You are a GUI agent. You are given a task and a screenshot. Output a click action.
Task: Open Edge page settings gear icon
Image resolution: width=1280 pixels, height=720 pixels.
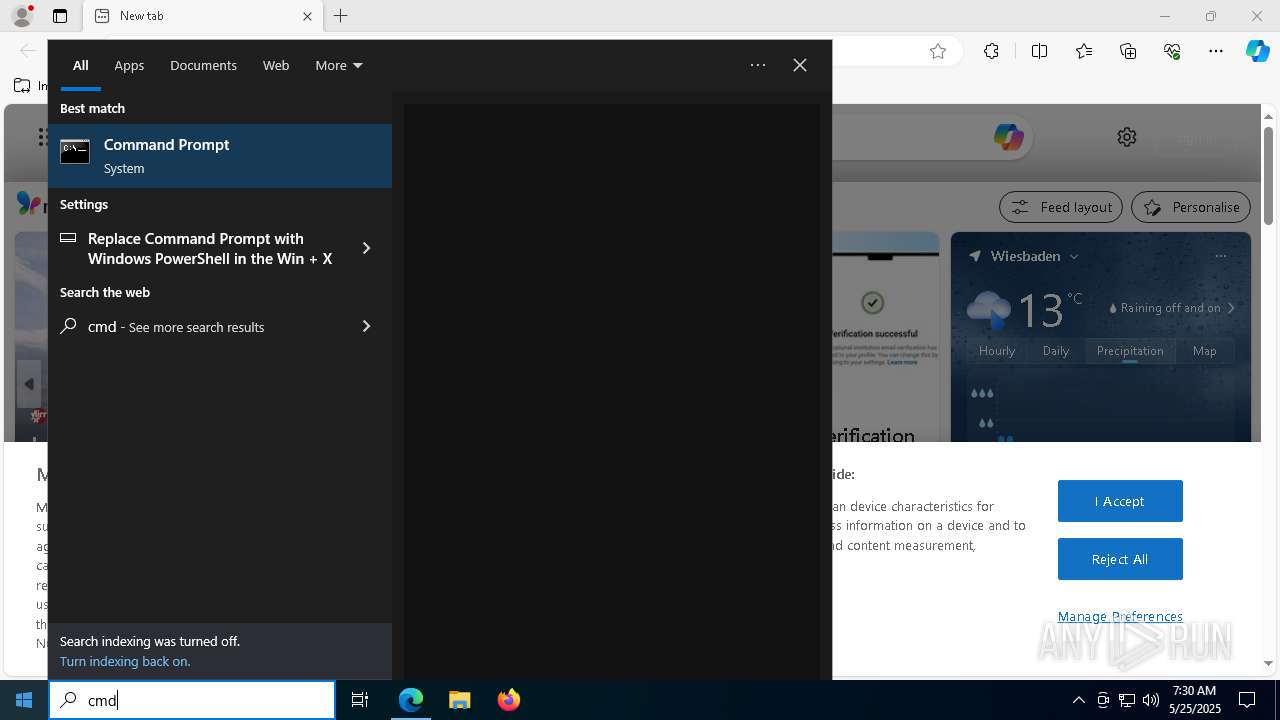coord(1127,137)
